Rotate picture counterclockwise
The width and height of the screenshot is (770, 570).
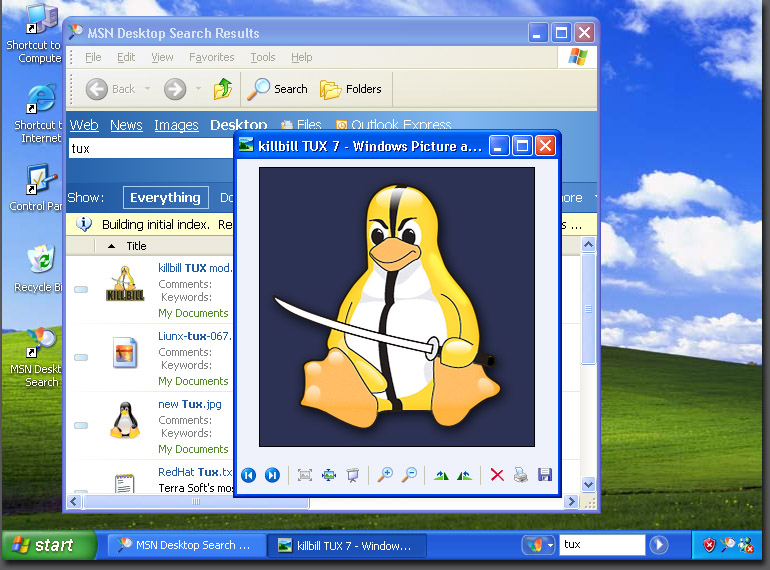pos(464,475)
